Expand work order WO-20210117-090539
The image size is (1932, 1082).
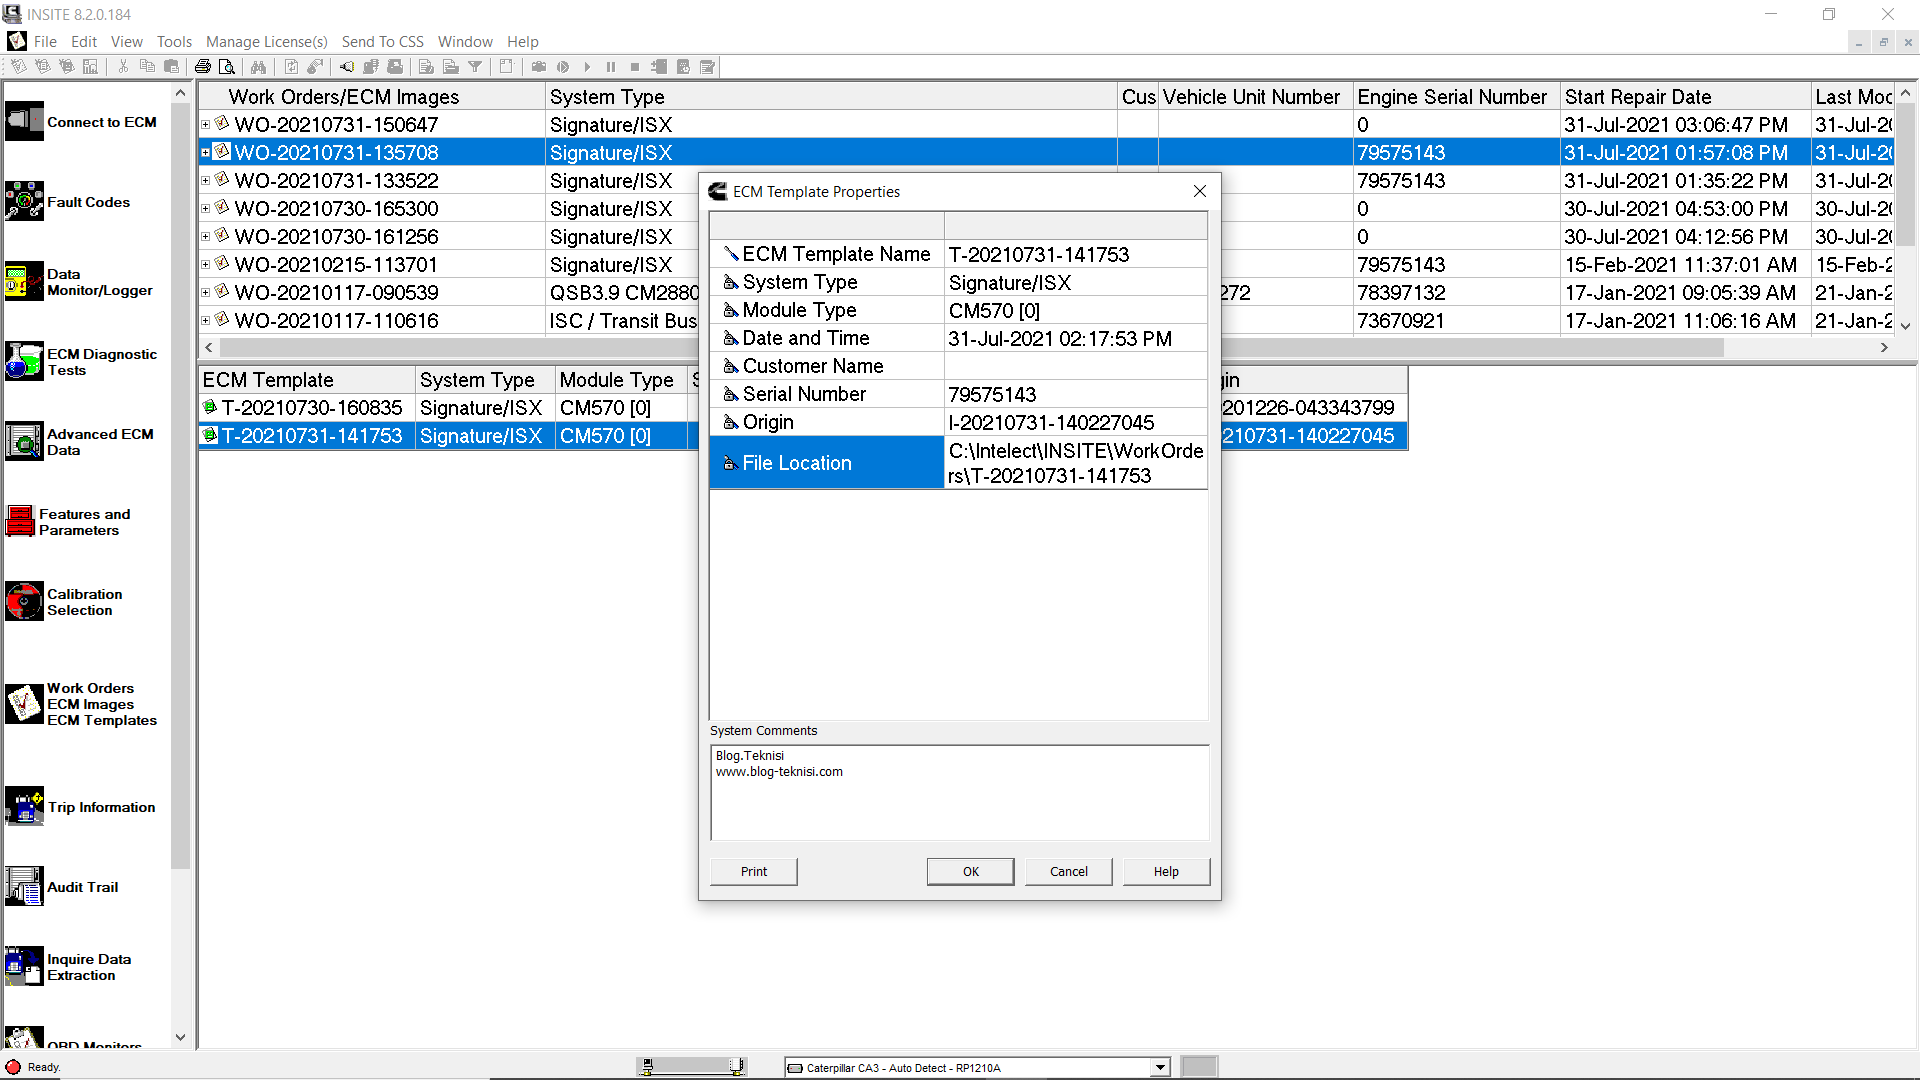tap(207, 291)
